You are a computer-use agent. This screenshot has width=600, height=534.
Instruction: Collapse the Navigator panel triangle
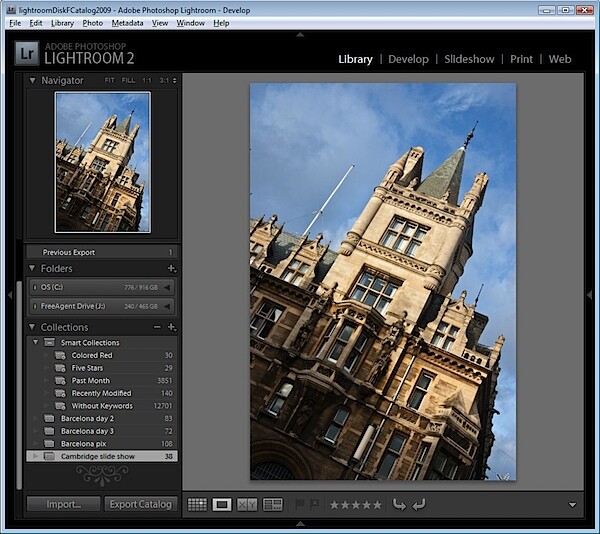(33, 80)
